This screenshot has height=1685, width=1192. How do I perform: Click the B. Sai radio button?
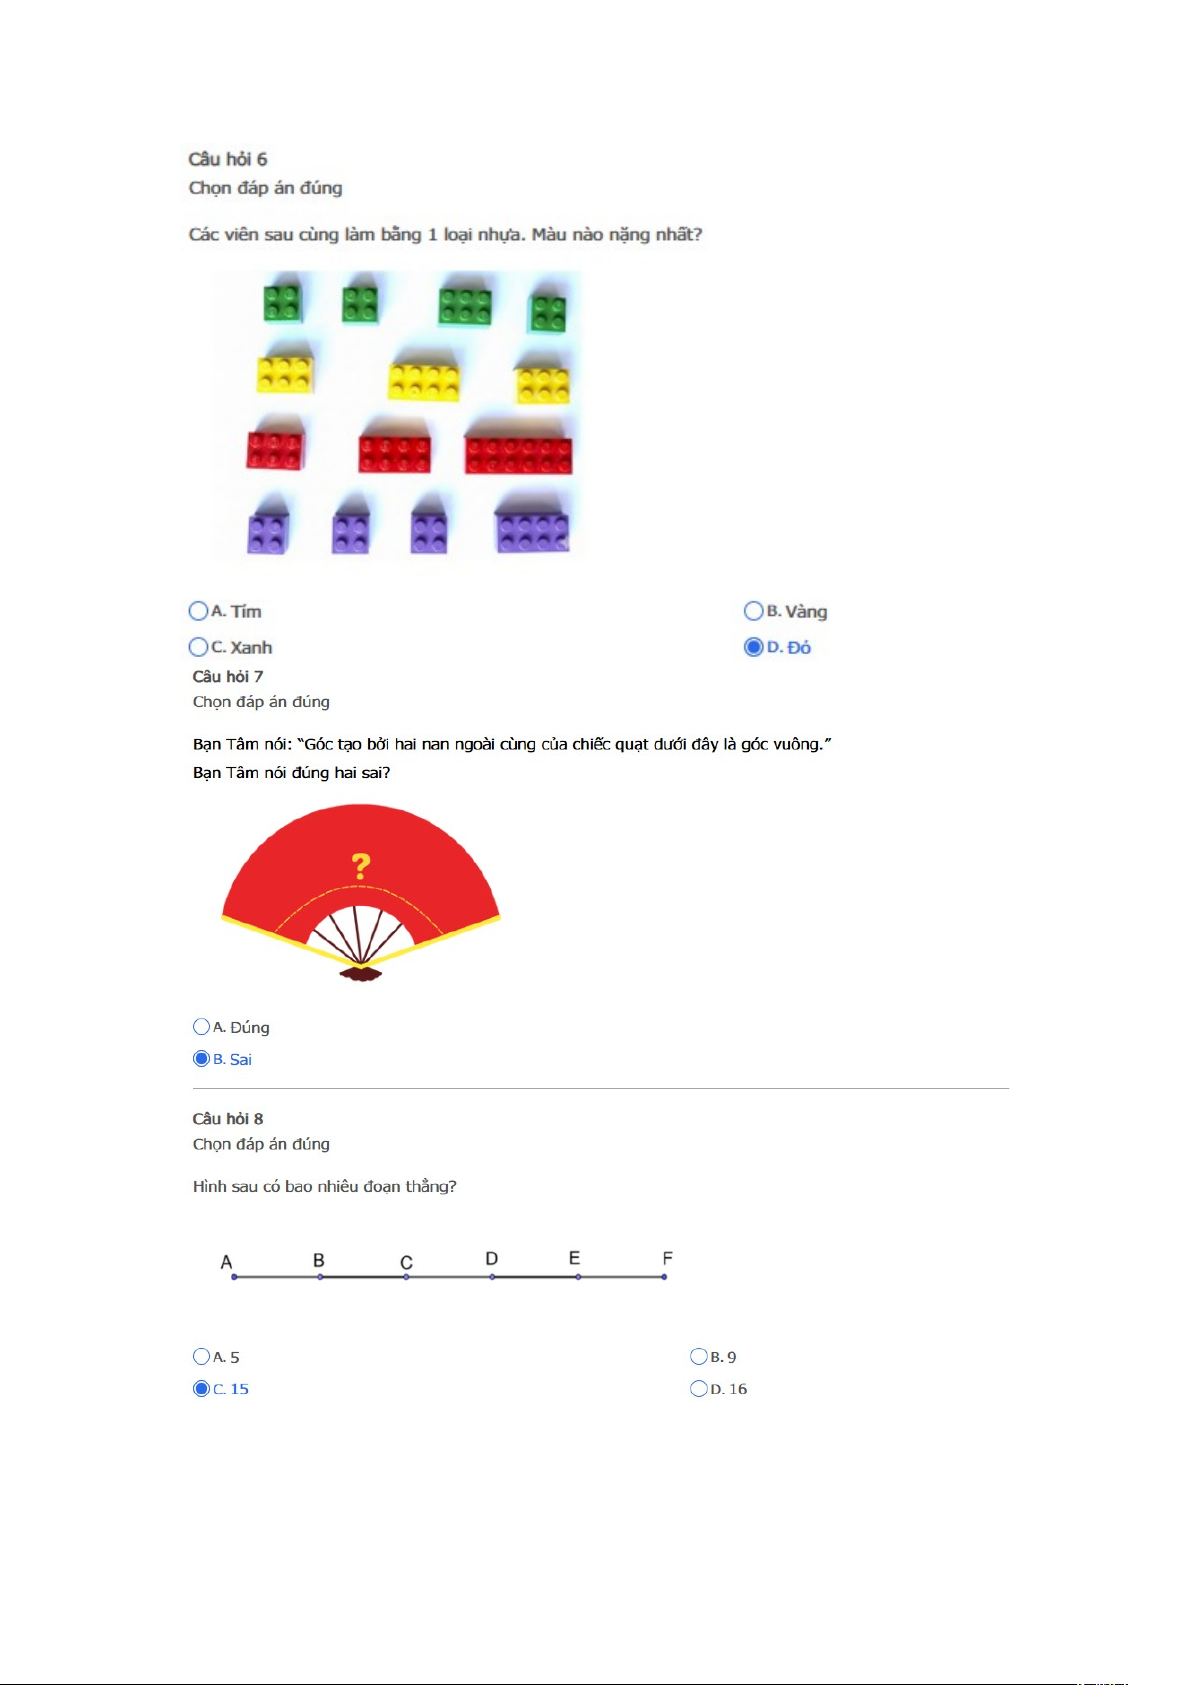[201, 1059]
